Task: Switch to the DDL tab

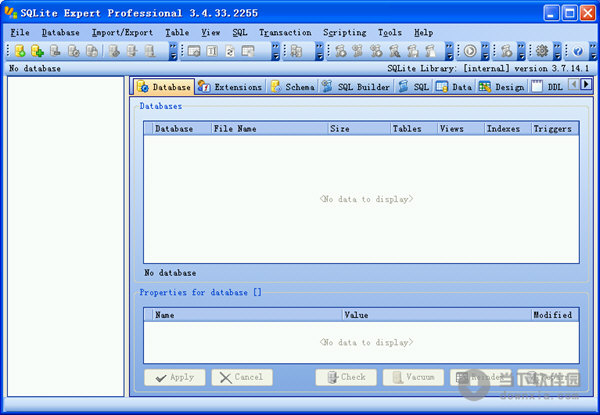Action: tap(548, 87)
